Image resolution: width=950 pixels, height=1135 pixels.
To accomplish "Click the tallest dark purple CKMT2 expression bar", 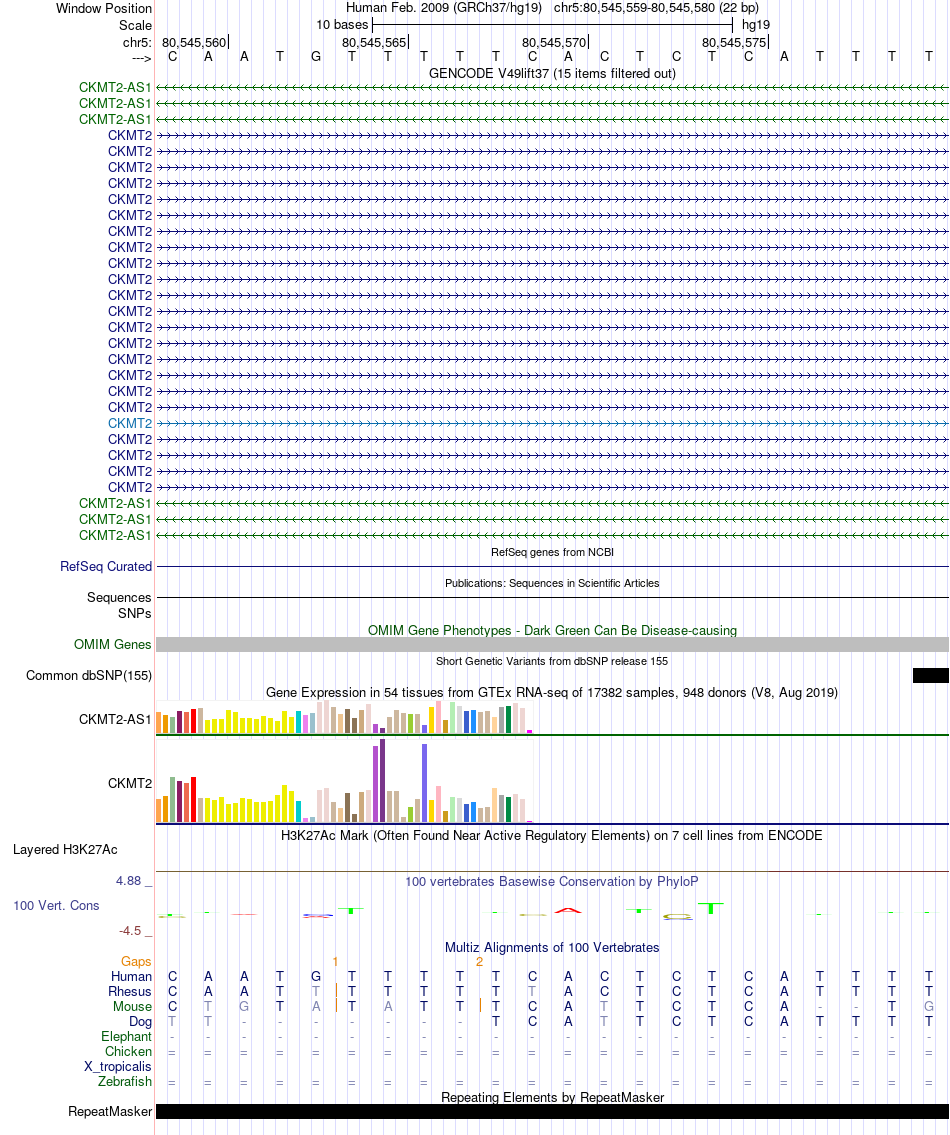I will tap(382, 780).
